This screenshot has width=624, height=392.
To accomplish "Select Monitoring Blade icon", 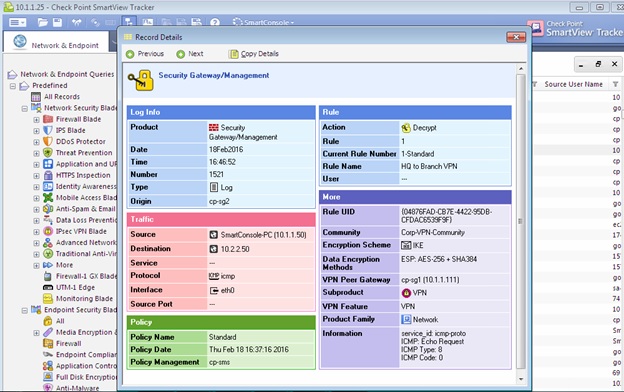I will tap(48, 298).
